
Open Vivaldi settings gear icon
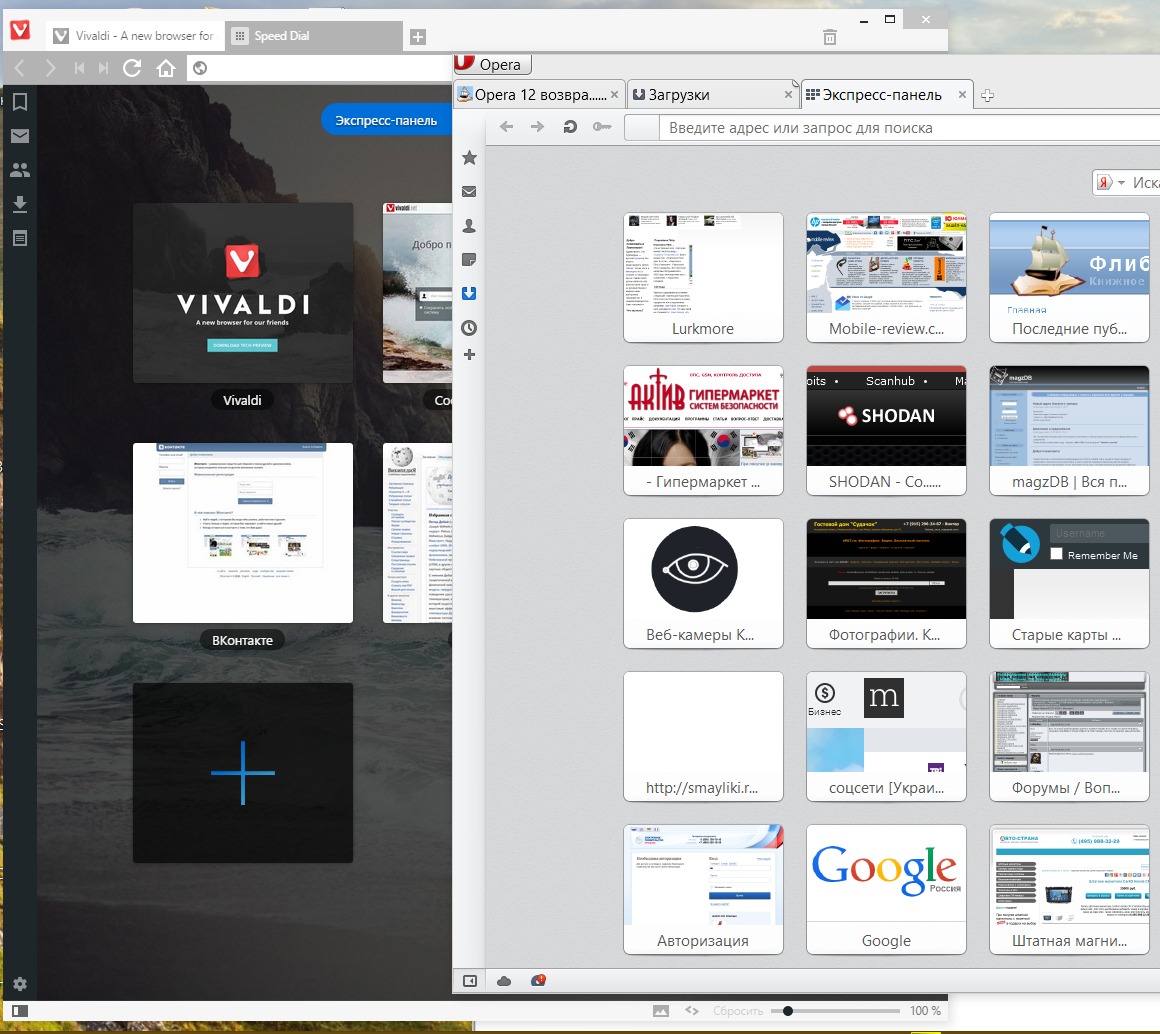pos(20,984)
